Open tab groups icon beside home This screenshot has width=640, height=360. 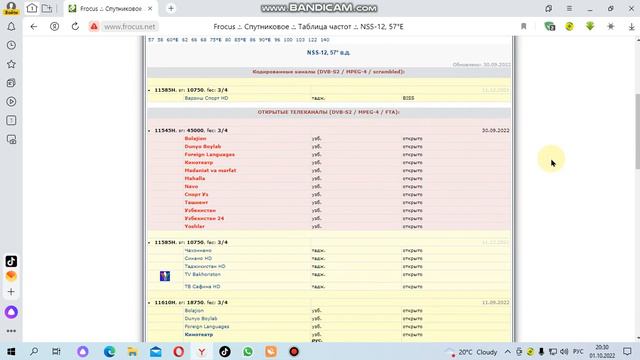[47, 8]
